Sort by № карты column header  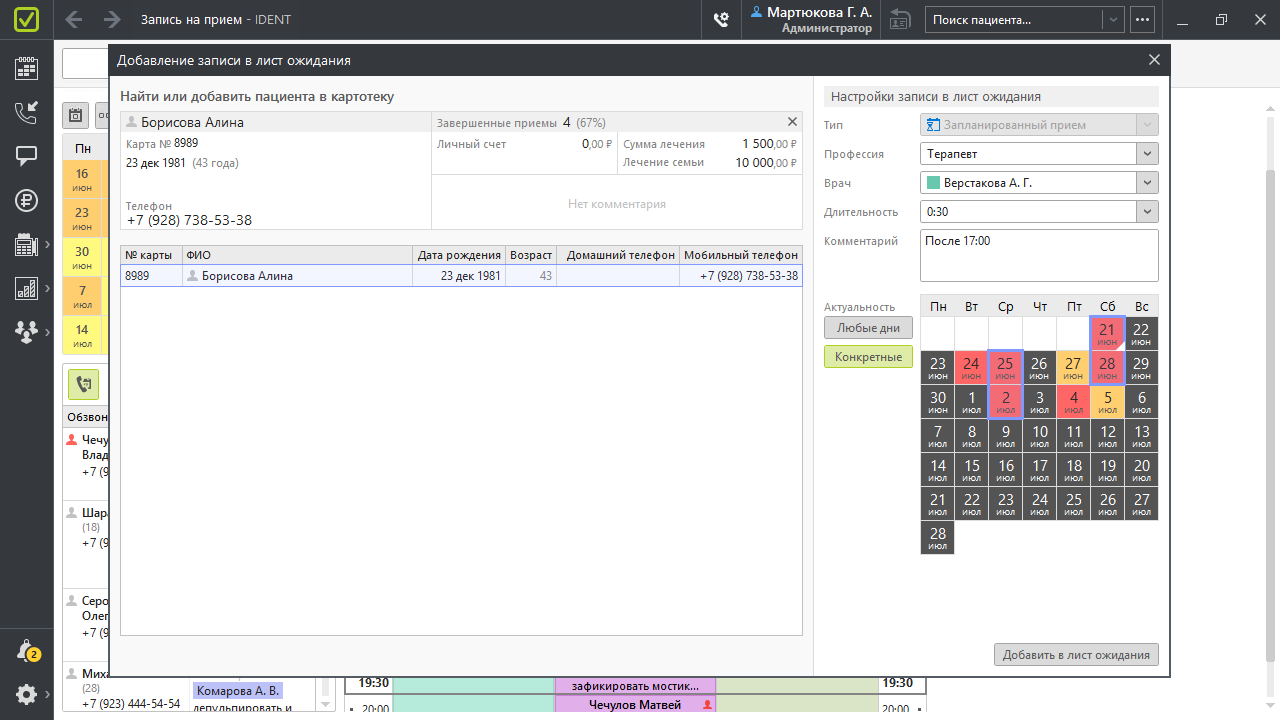(x=151, y=255)
